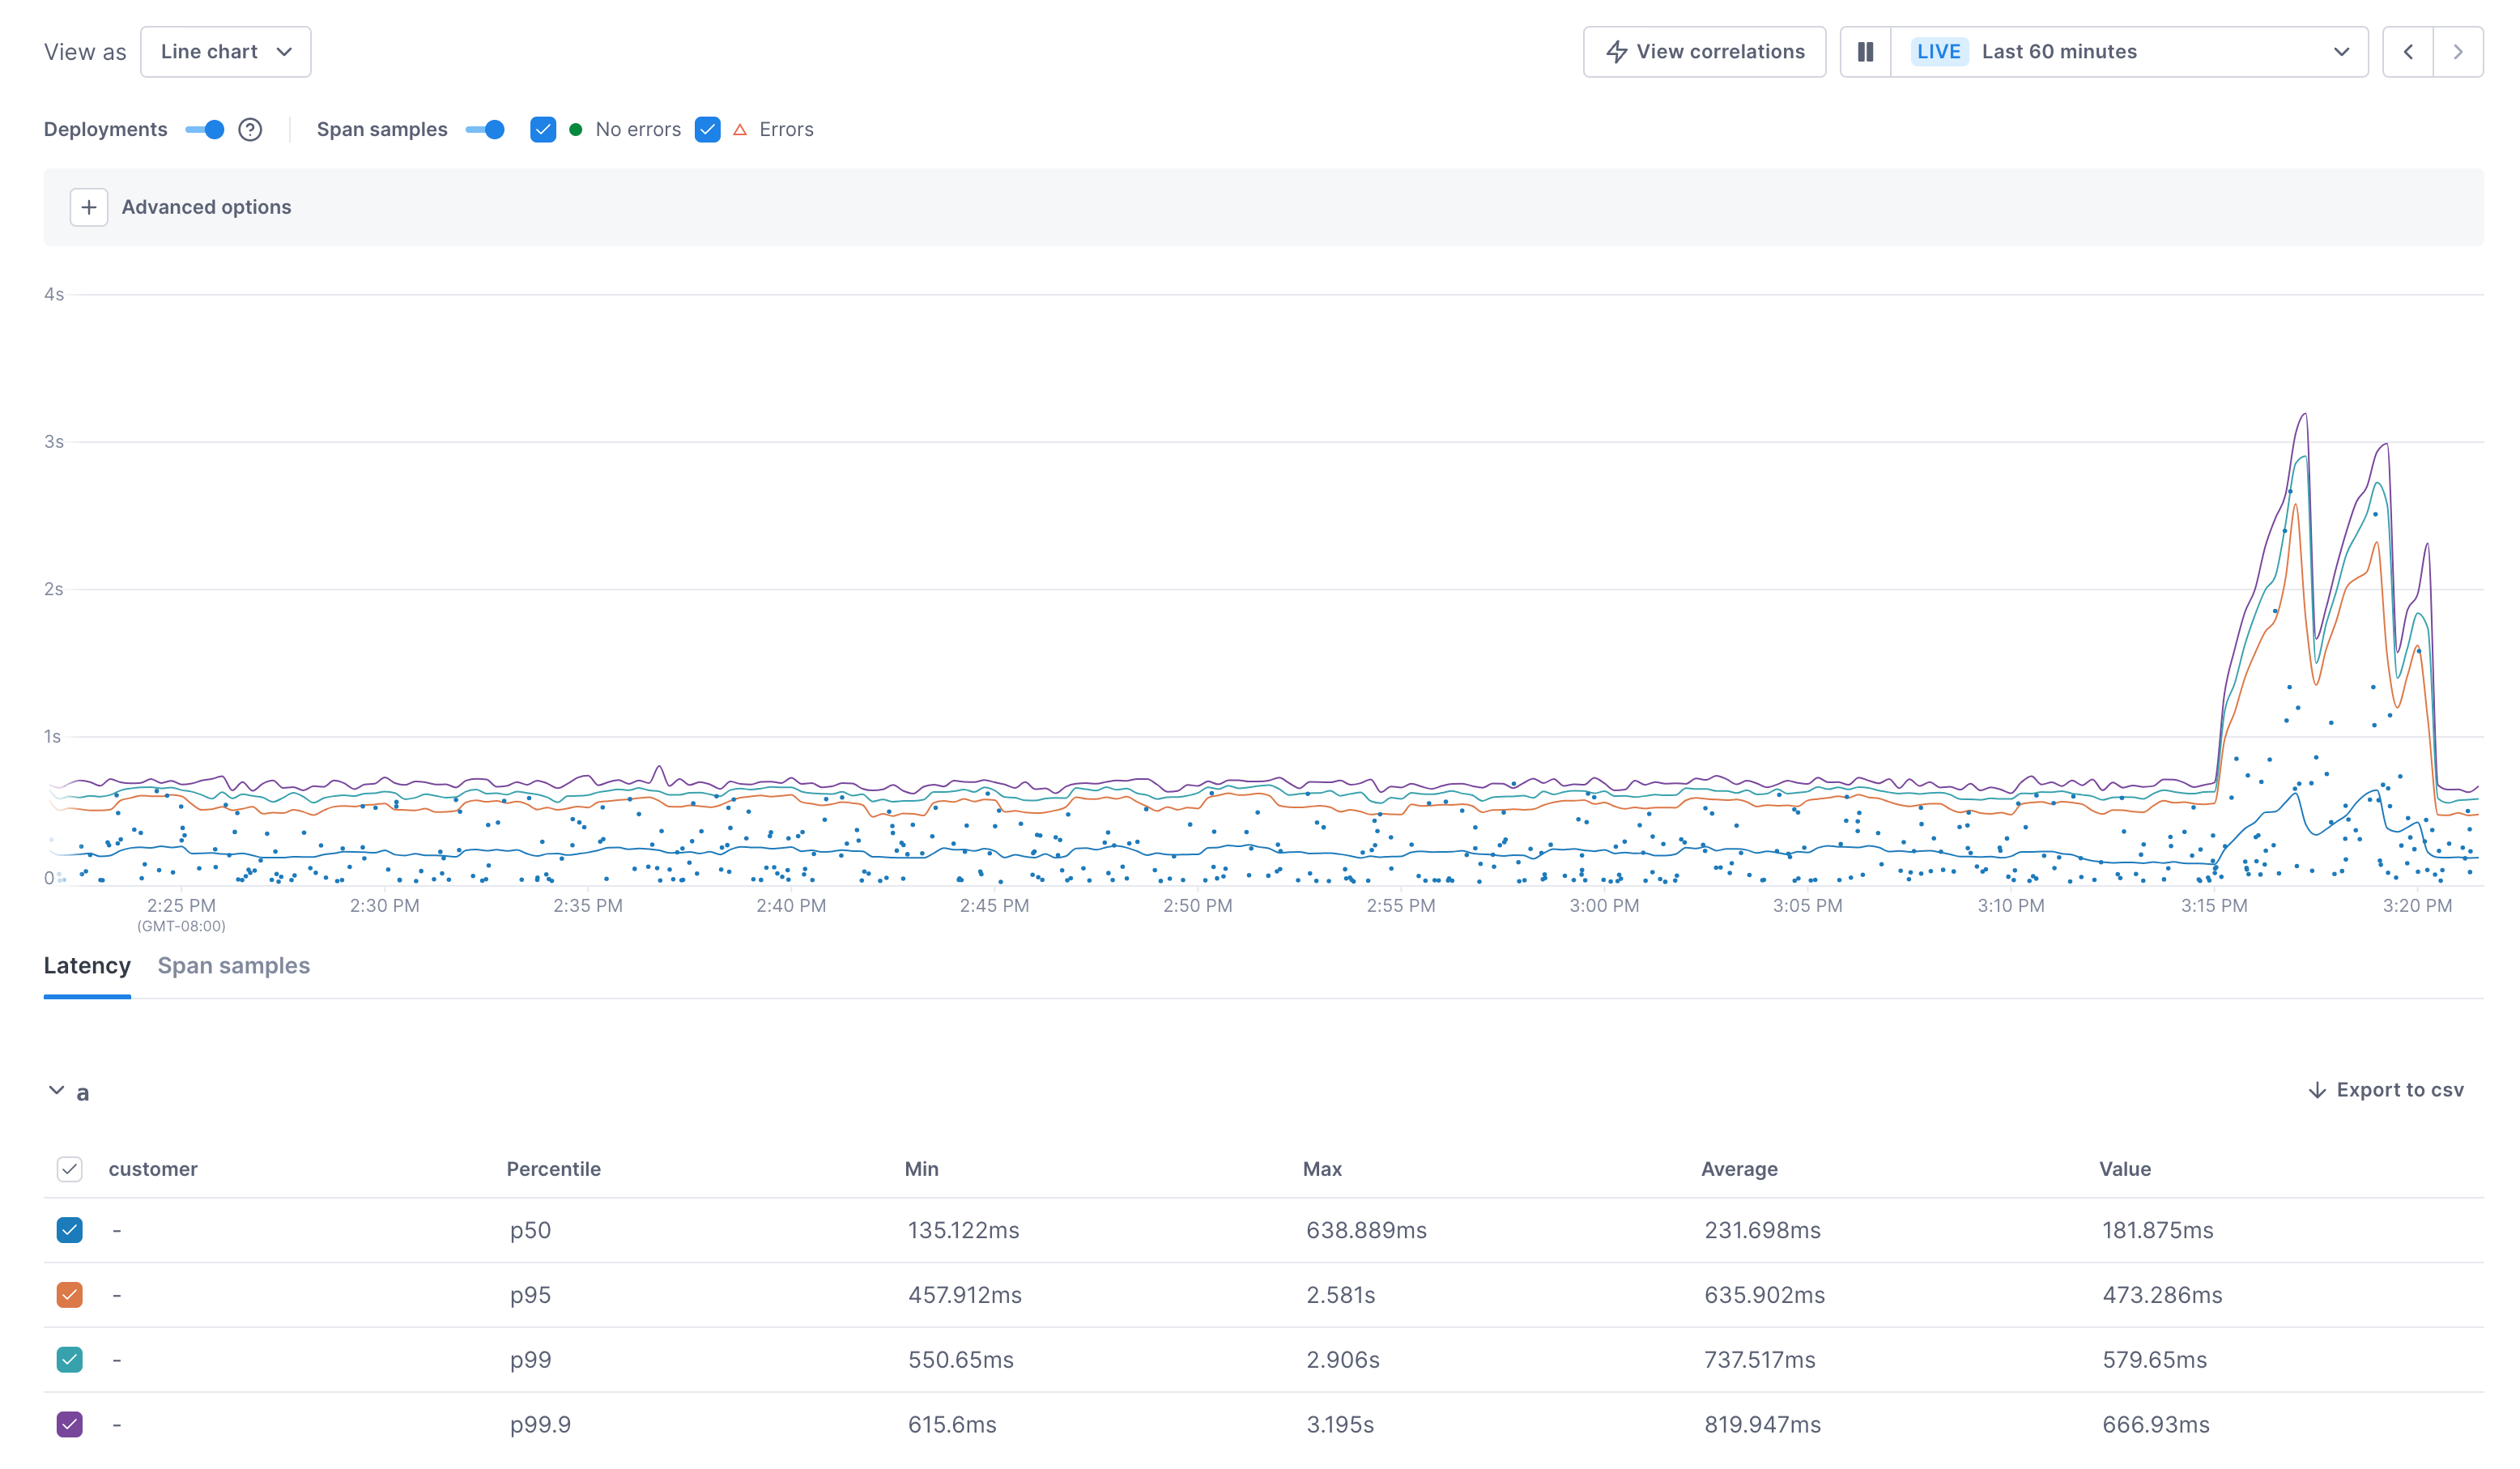
Task: Click the Deployments help question-mark icon
Action: point(250,130)
